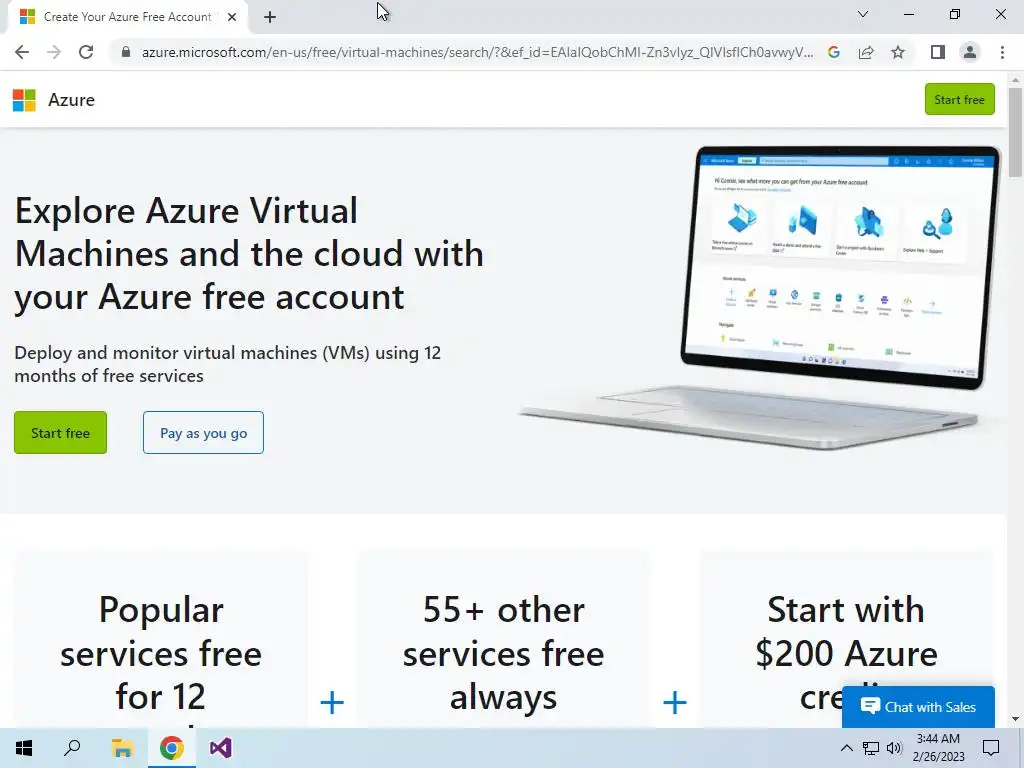1024x768 pixels.
Task: Click the Chrome taskbar icon
Action: pyautogui.click(x=172, y=748)
